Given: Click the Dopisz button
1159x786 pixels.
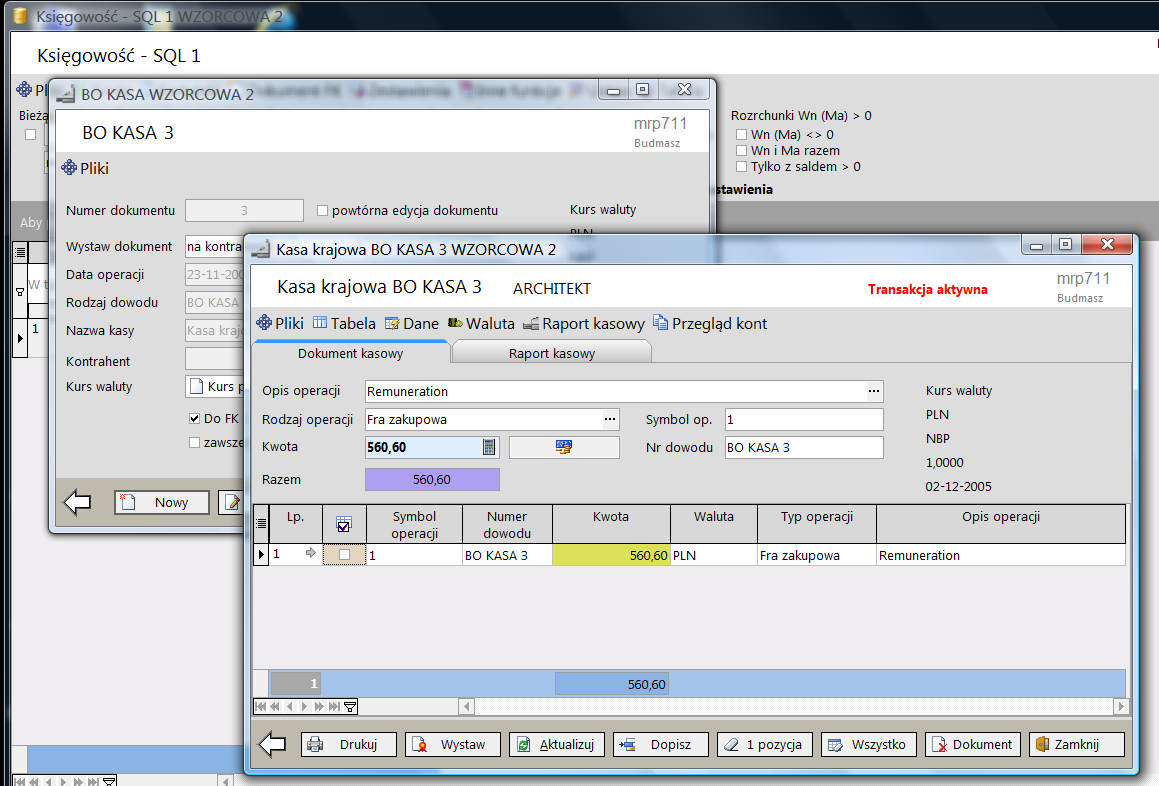Looking at the screenshot, I should [662, 745].
